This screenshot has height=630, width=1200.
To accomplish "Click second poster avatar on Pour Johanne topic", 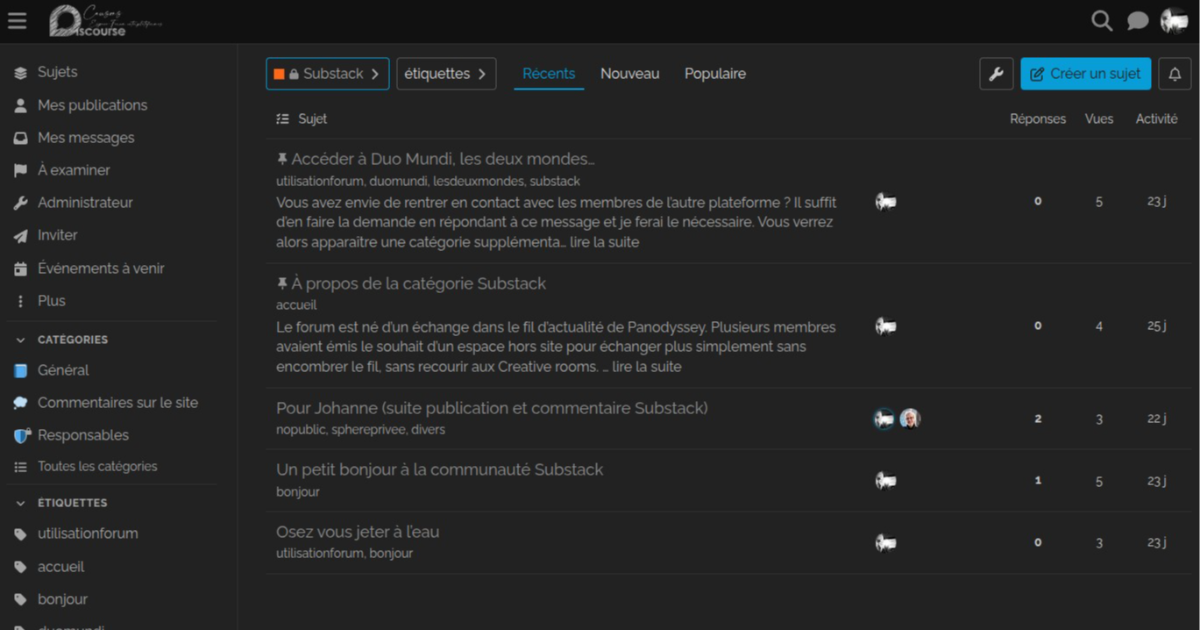I will pyautogui.click(x=909, y=419).
